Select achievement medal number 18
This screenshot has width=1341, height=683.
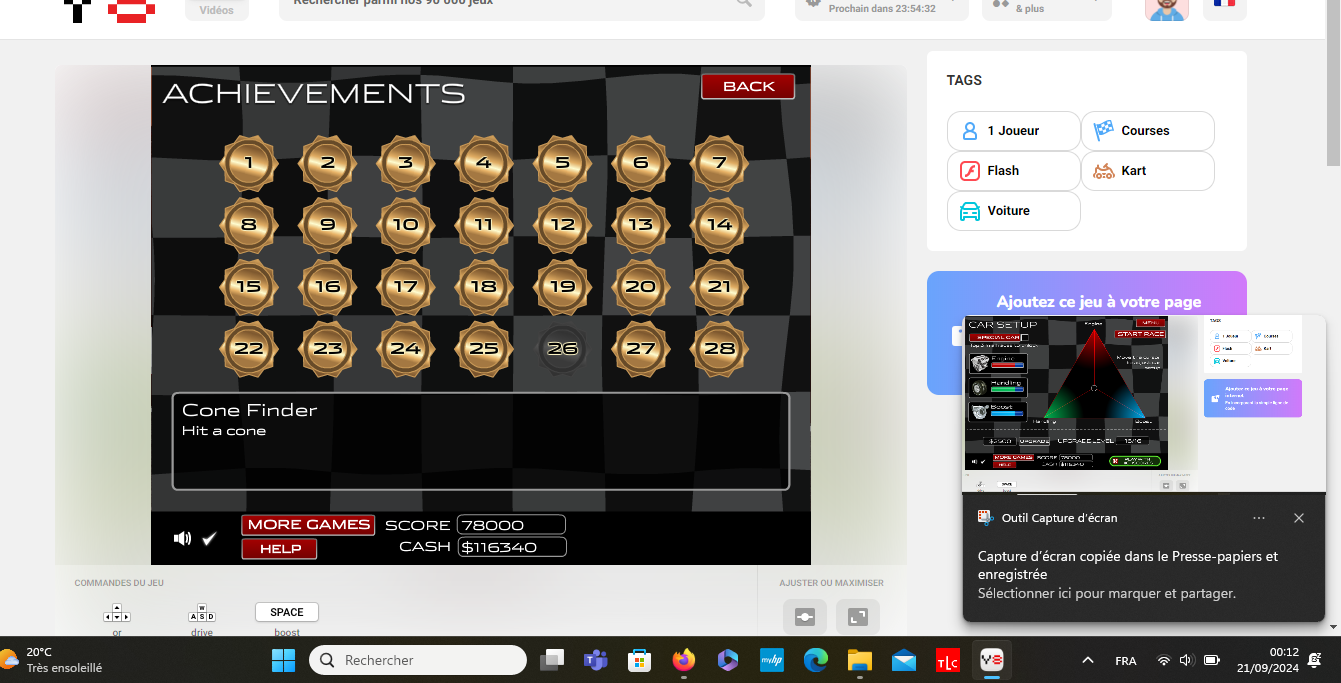coord(484,287)
